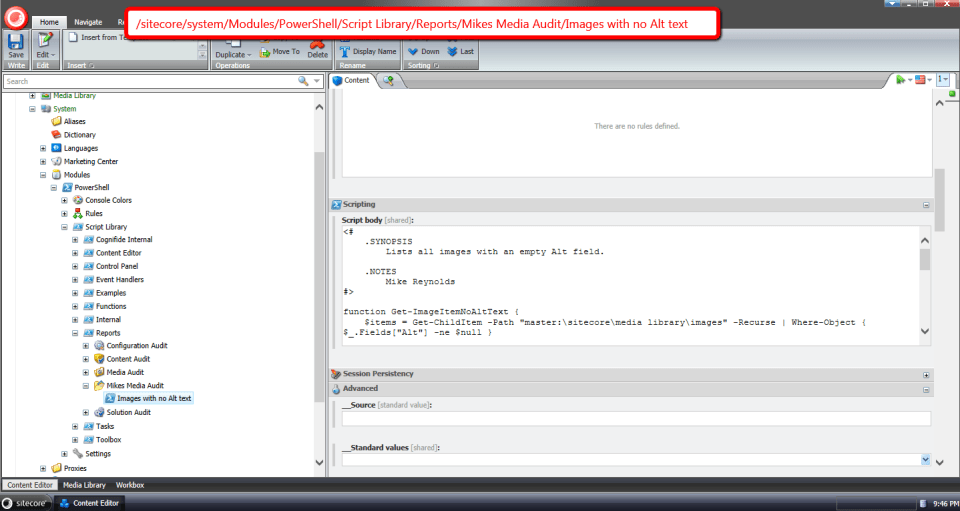Screen dimensions: 960x511
Task: Open the Duplicate dropdown in Operations
Action: click(x=233, y=47)
